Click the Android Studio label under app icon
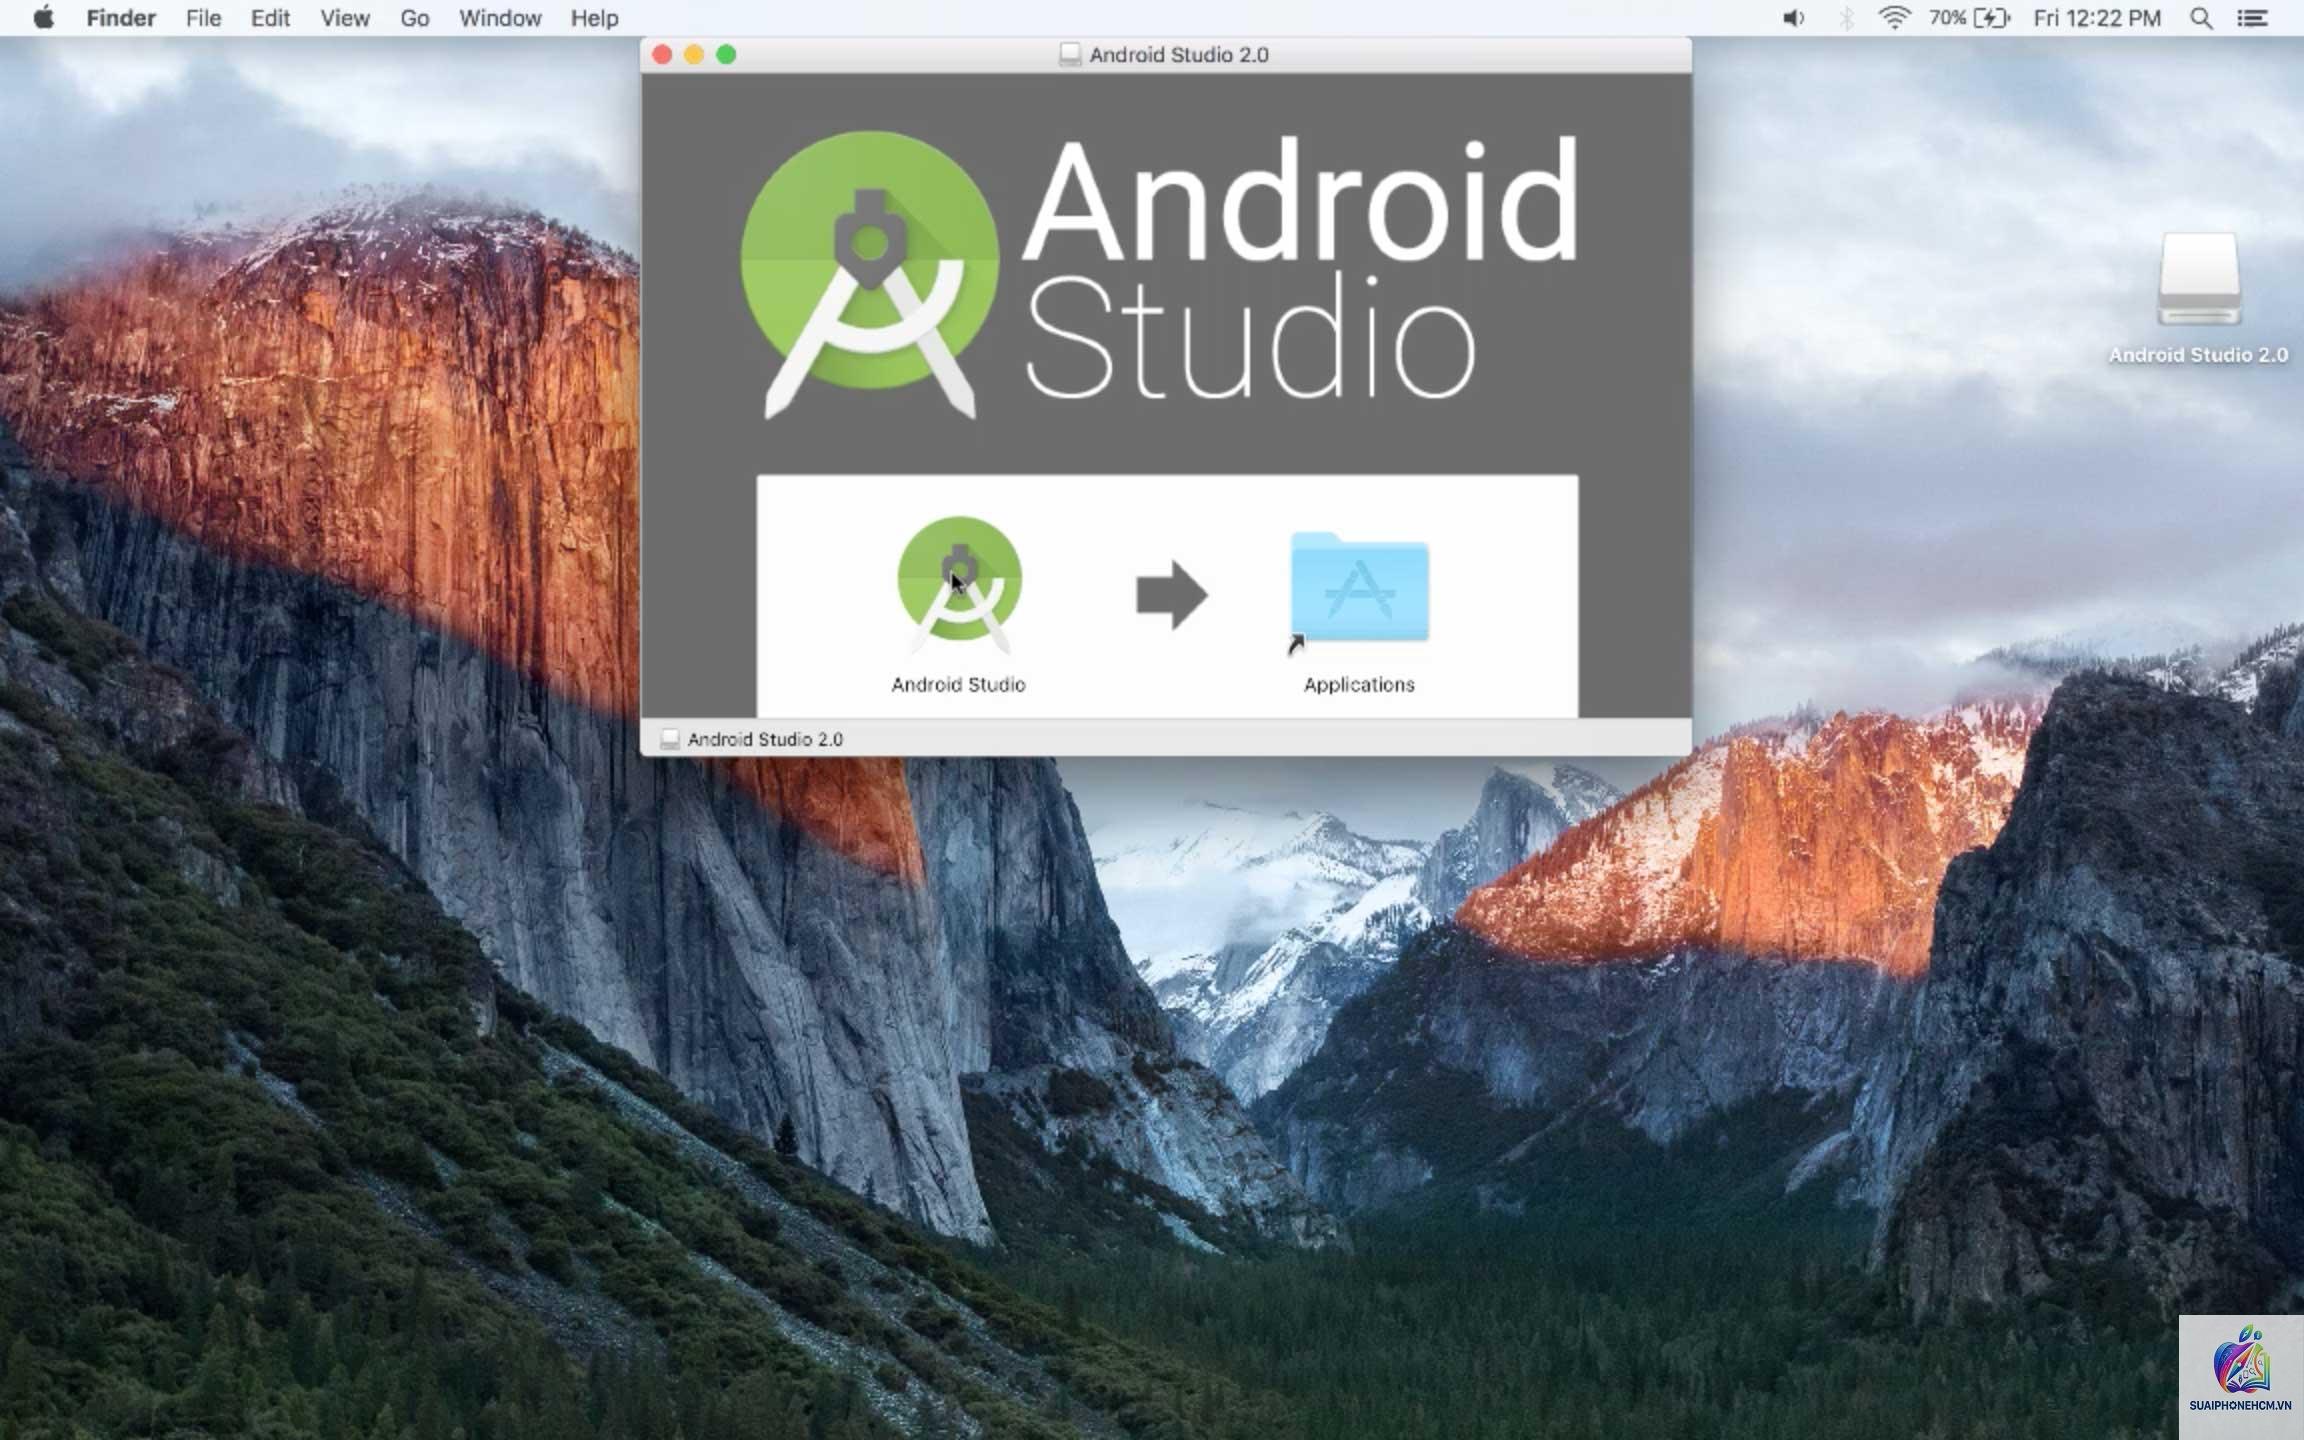The height and width of the screenshot is (1440, 2304). pos(958,685)
